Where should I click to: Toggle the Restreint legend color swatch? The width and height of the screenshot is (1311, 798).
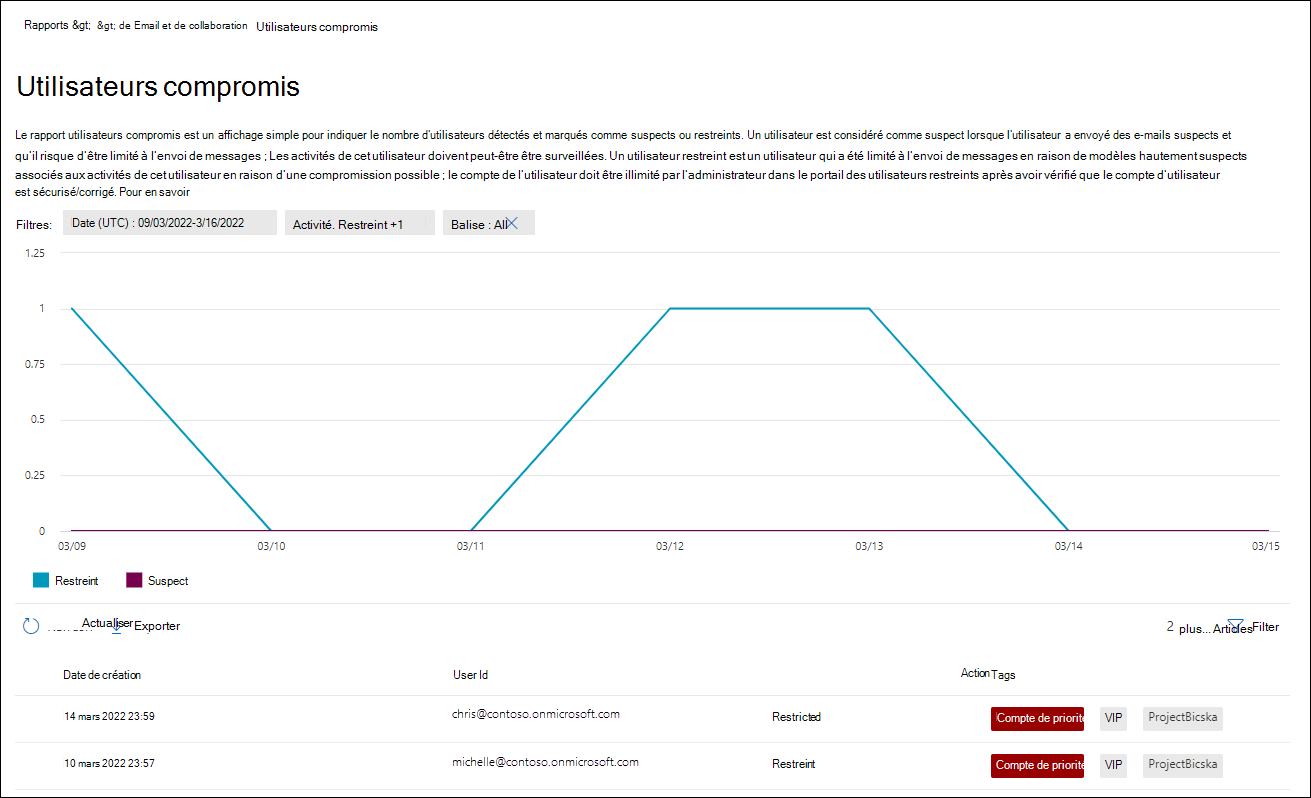pos(41,580)
